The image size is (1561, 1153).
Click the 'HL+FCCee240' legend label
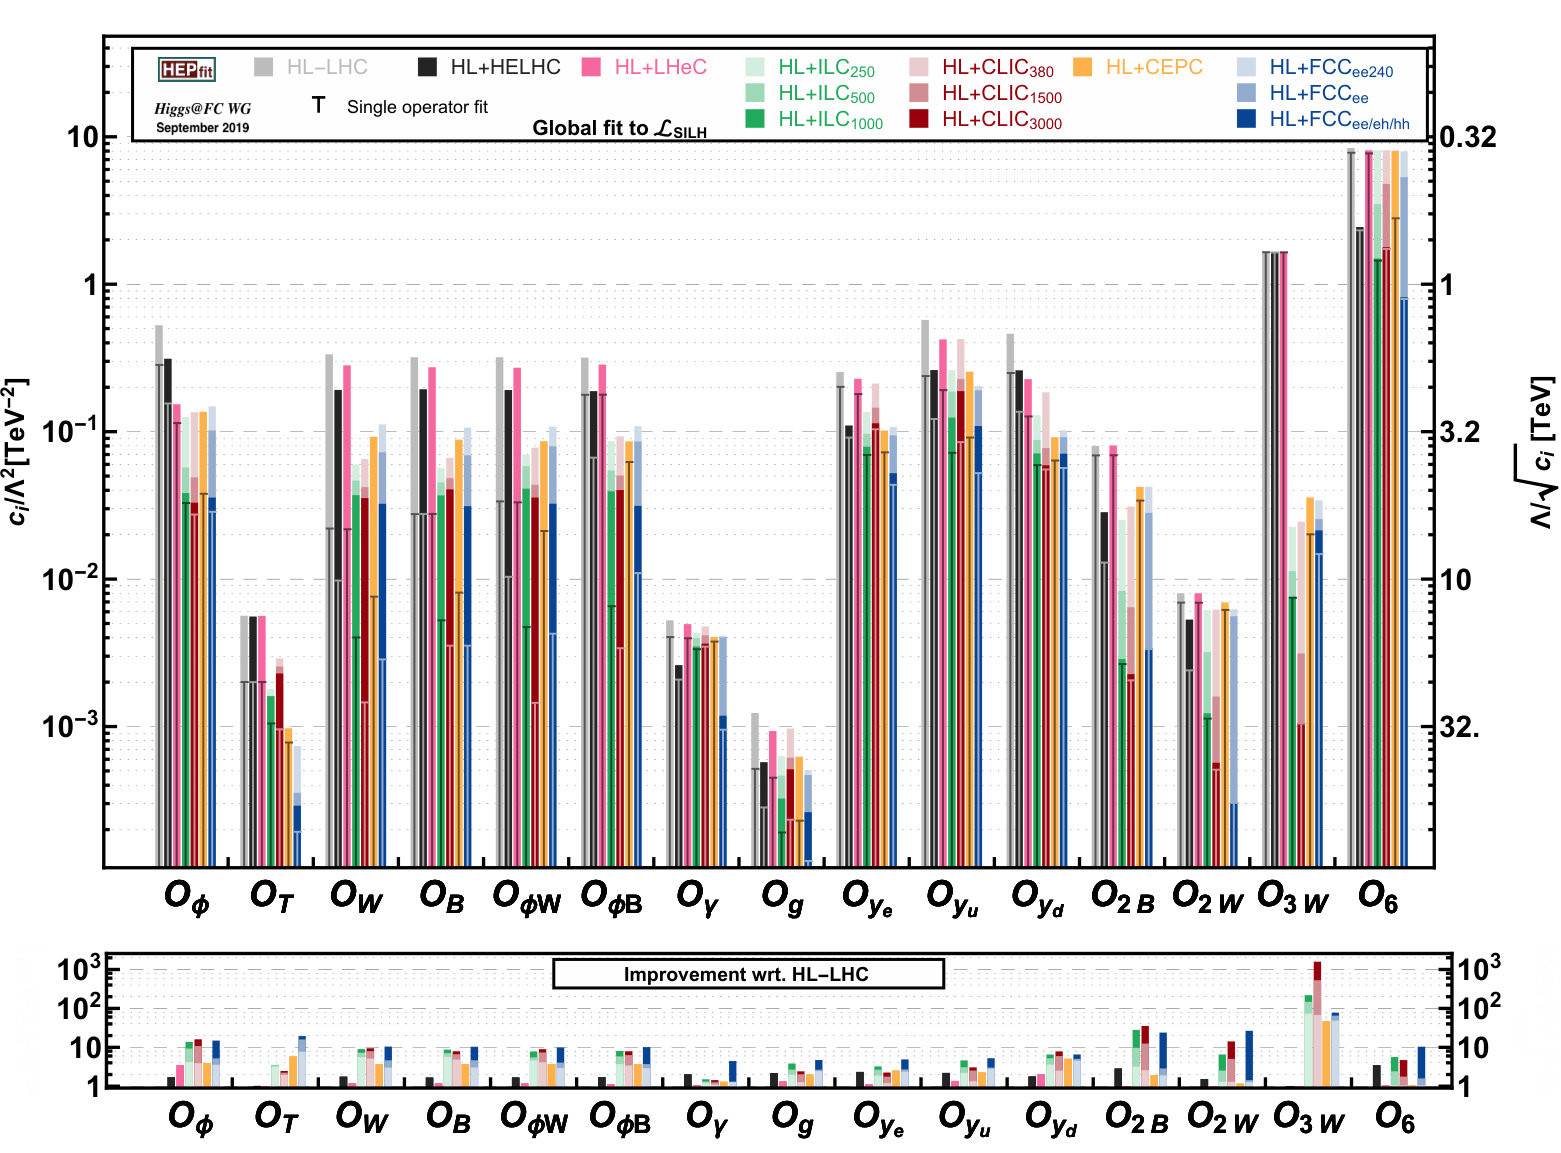coord(1331,68)
